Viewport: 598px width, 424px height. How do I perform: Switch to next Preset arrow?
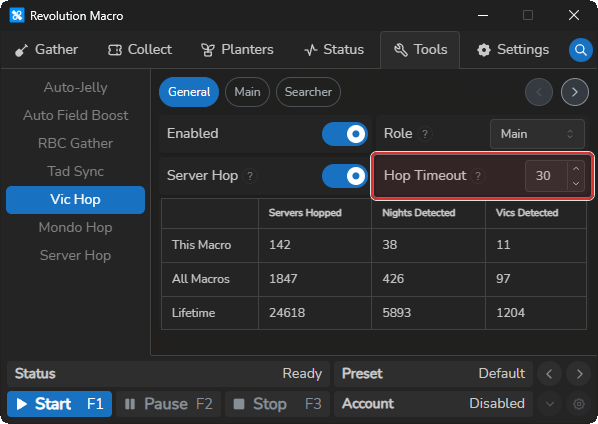click(x=579, y=374)
